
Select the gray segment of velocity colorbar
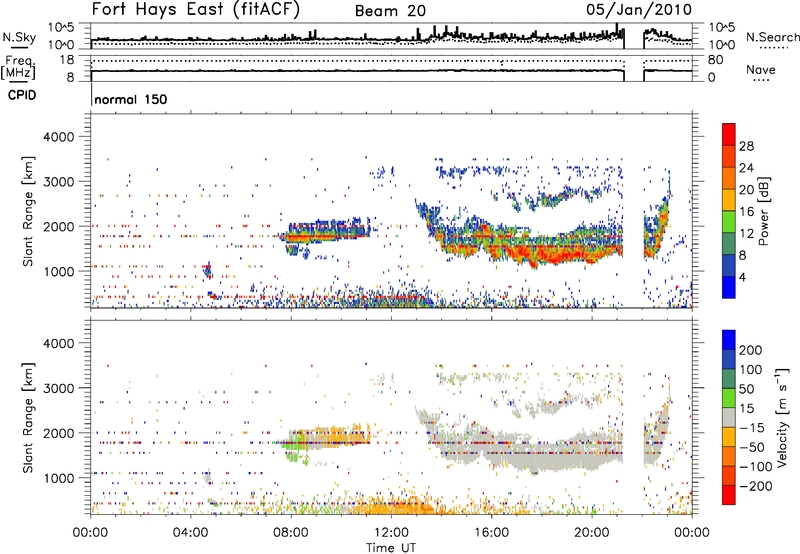point(729,417)
